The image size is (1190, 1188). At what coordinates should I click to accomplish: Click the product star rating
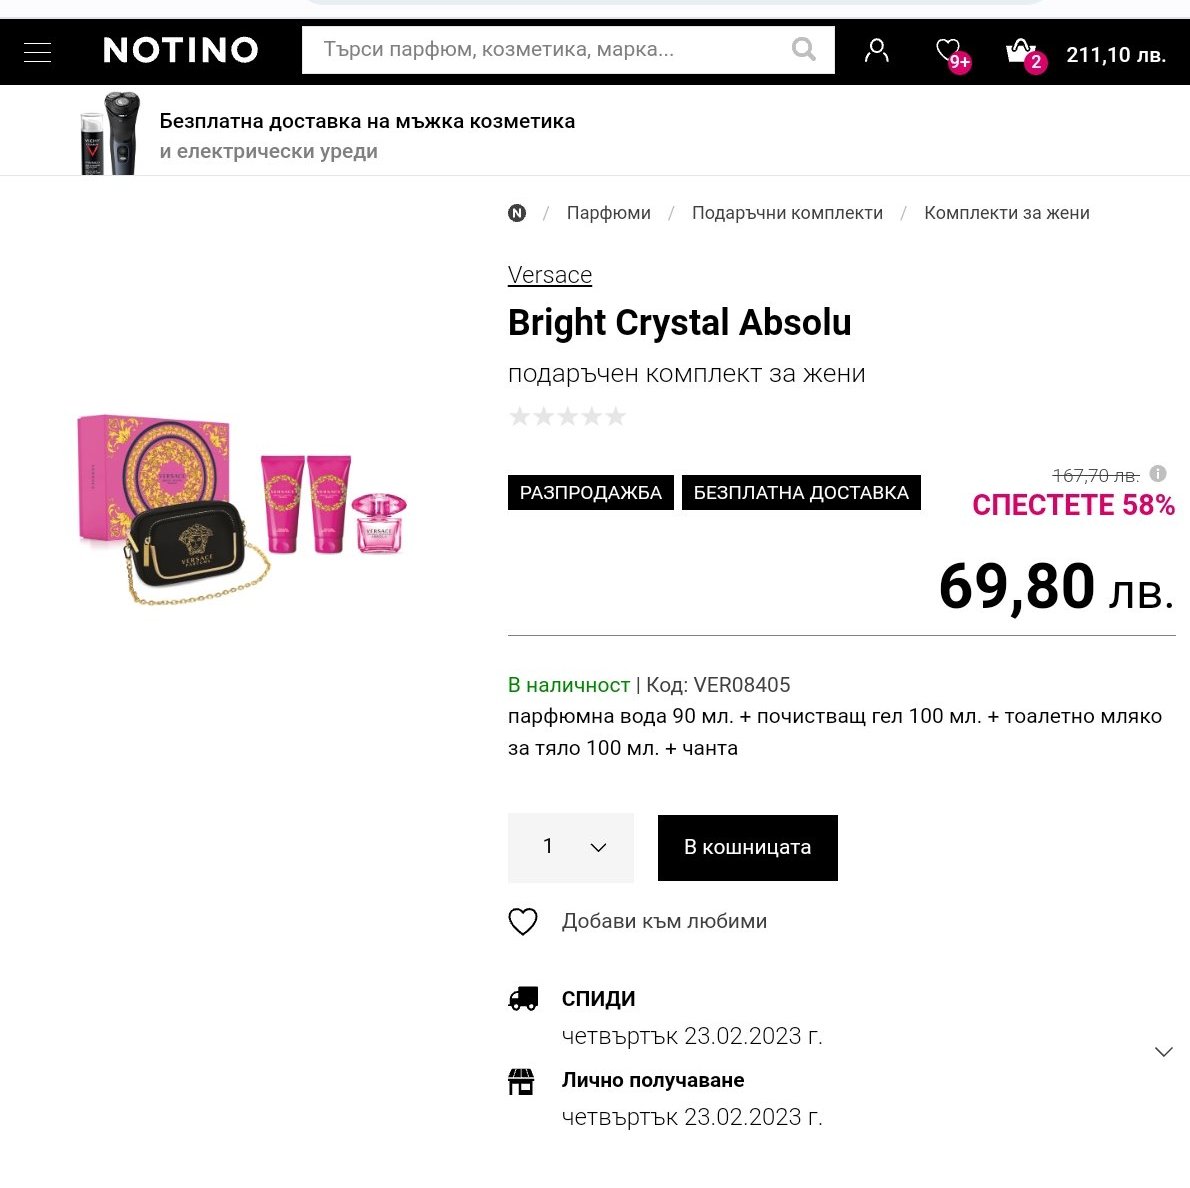pos(567,416)
